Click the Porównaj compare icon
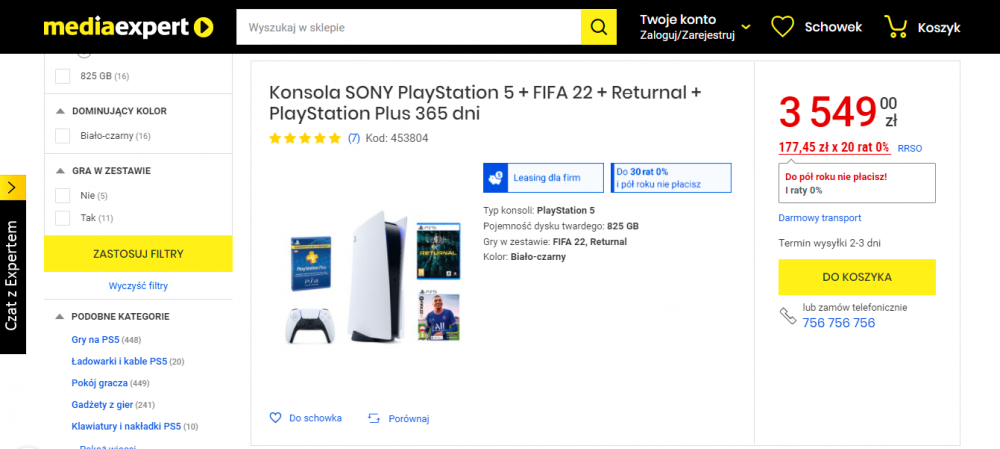This screenshot has height=449, width=1000. [374, 419]
